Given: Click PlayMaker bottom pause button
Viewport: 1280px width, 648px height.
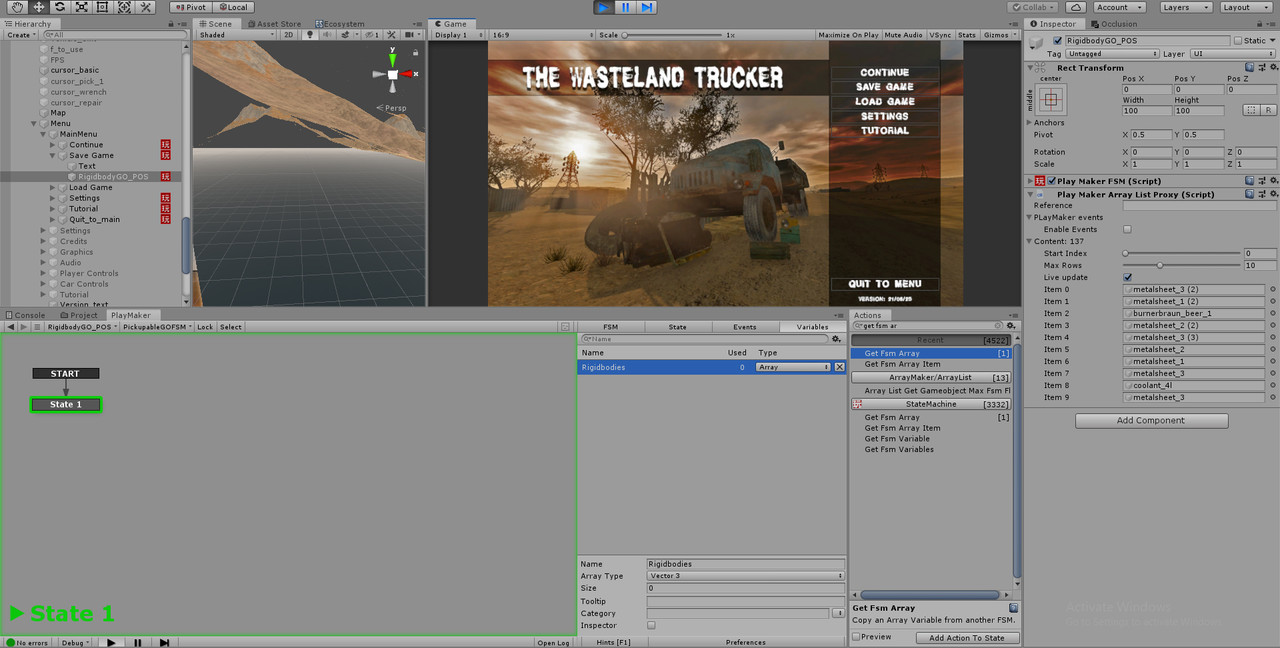Looking at the screenshot, I should (137, 642).
